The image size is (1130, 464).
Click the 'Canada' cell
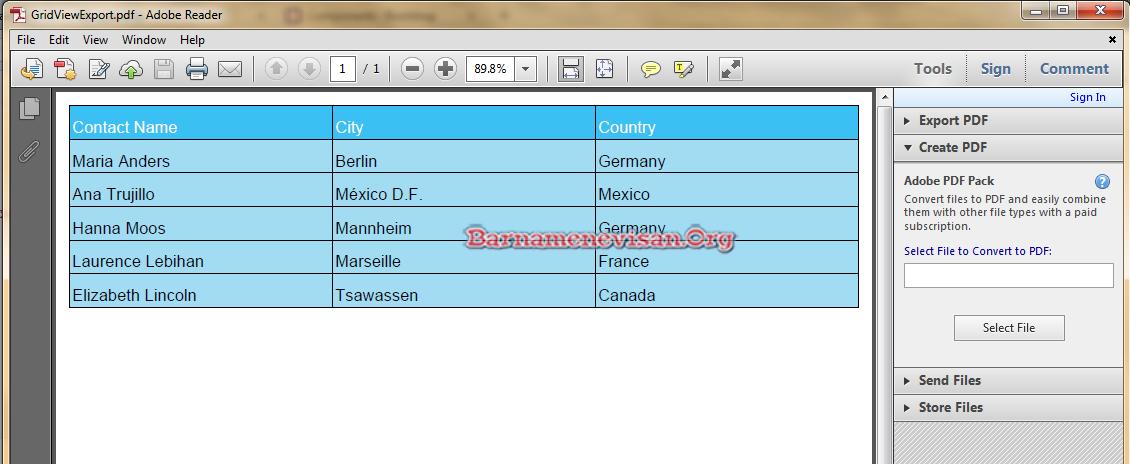tap(726, 290)
